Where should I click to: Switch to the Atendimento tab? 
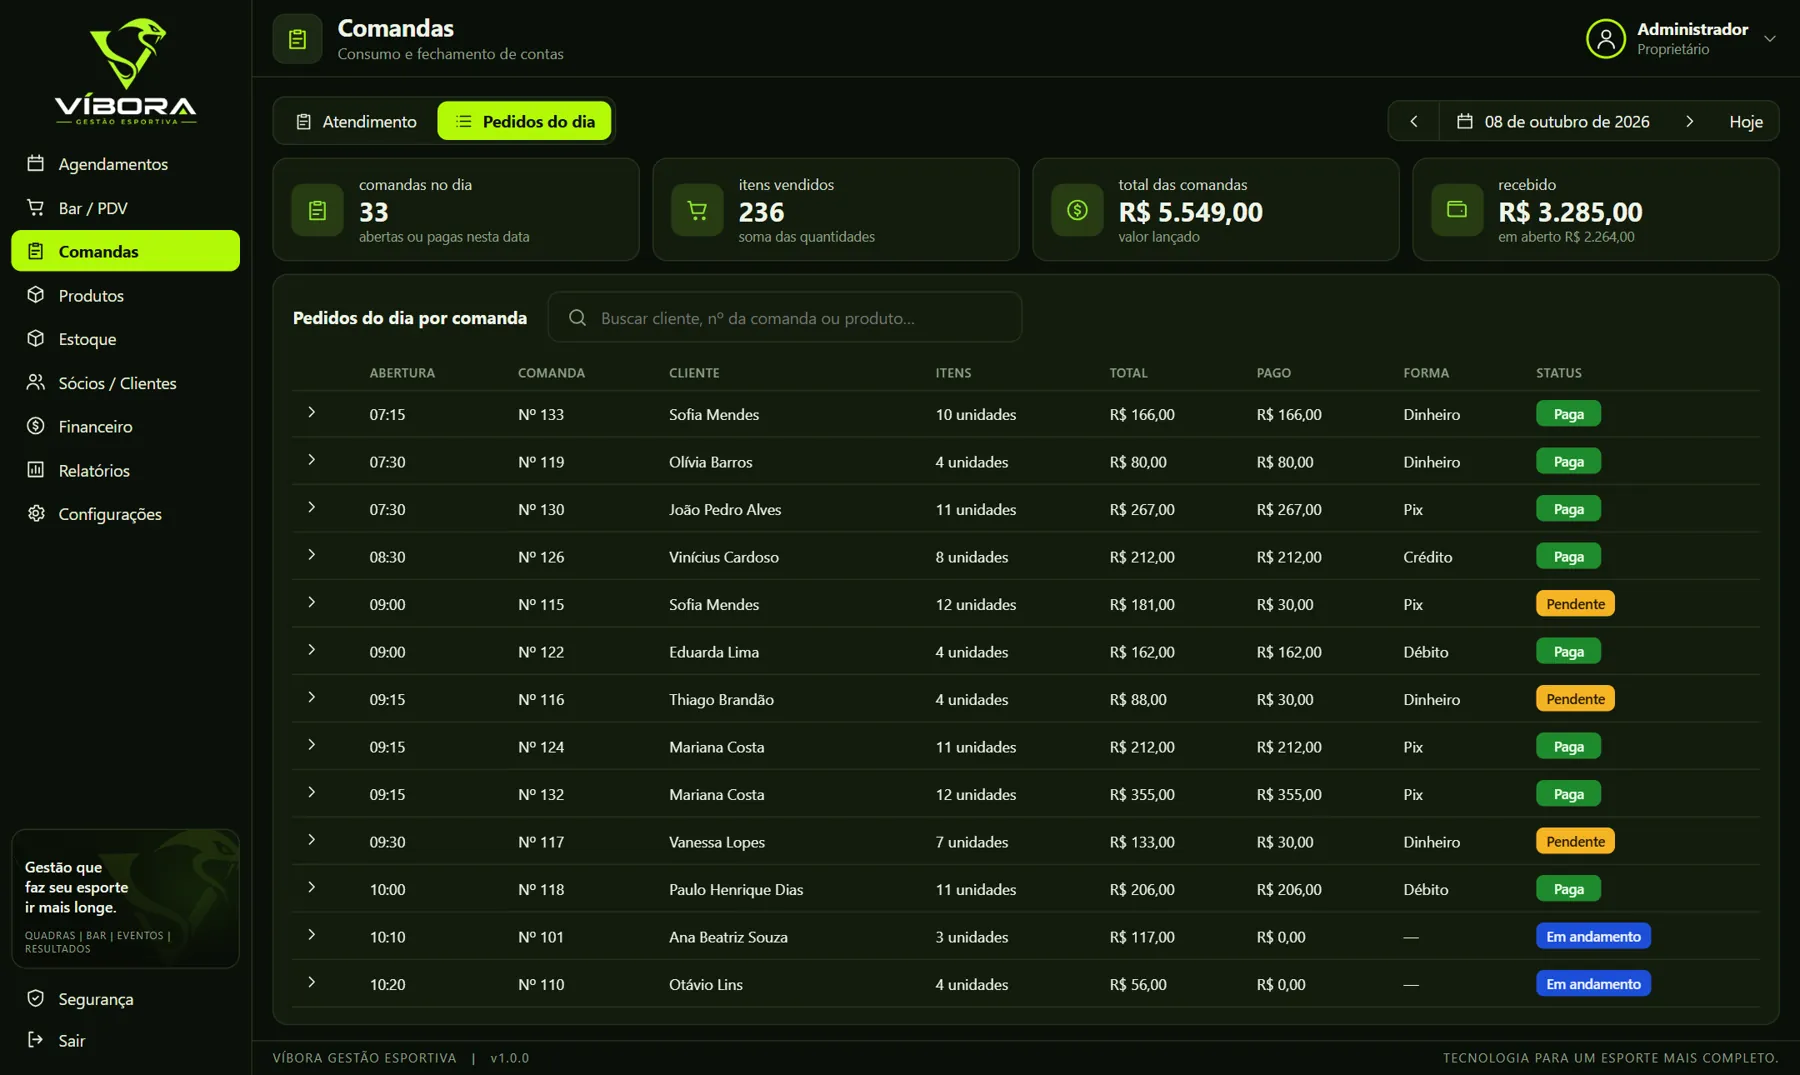click(x=356, y=121)
